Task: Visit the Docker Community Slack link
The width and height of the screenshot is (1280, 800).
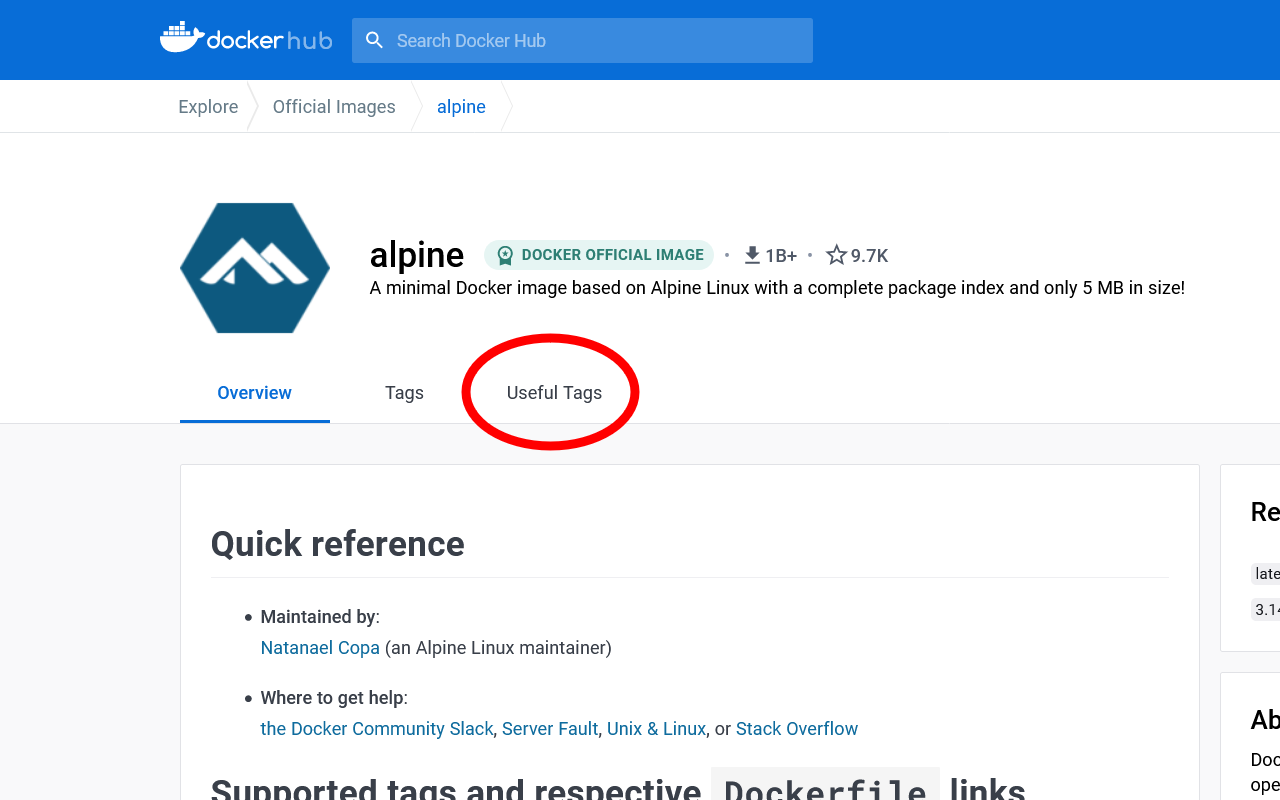Action: (376, 728)
